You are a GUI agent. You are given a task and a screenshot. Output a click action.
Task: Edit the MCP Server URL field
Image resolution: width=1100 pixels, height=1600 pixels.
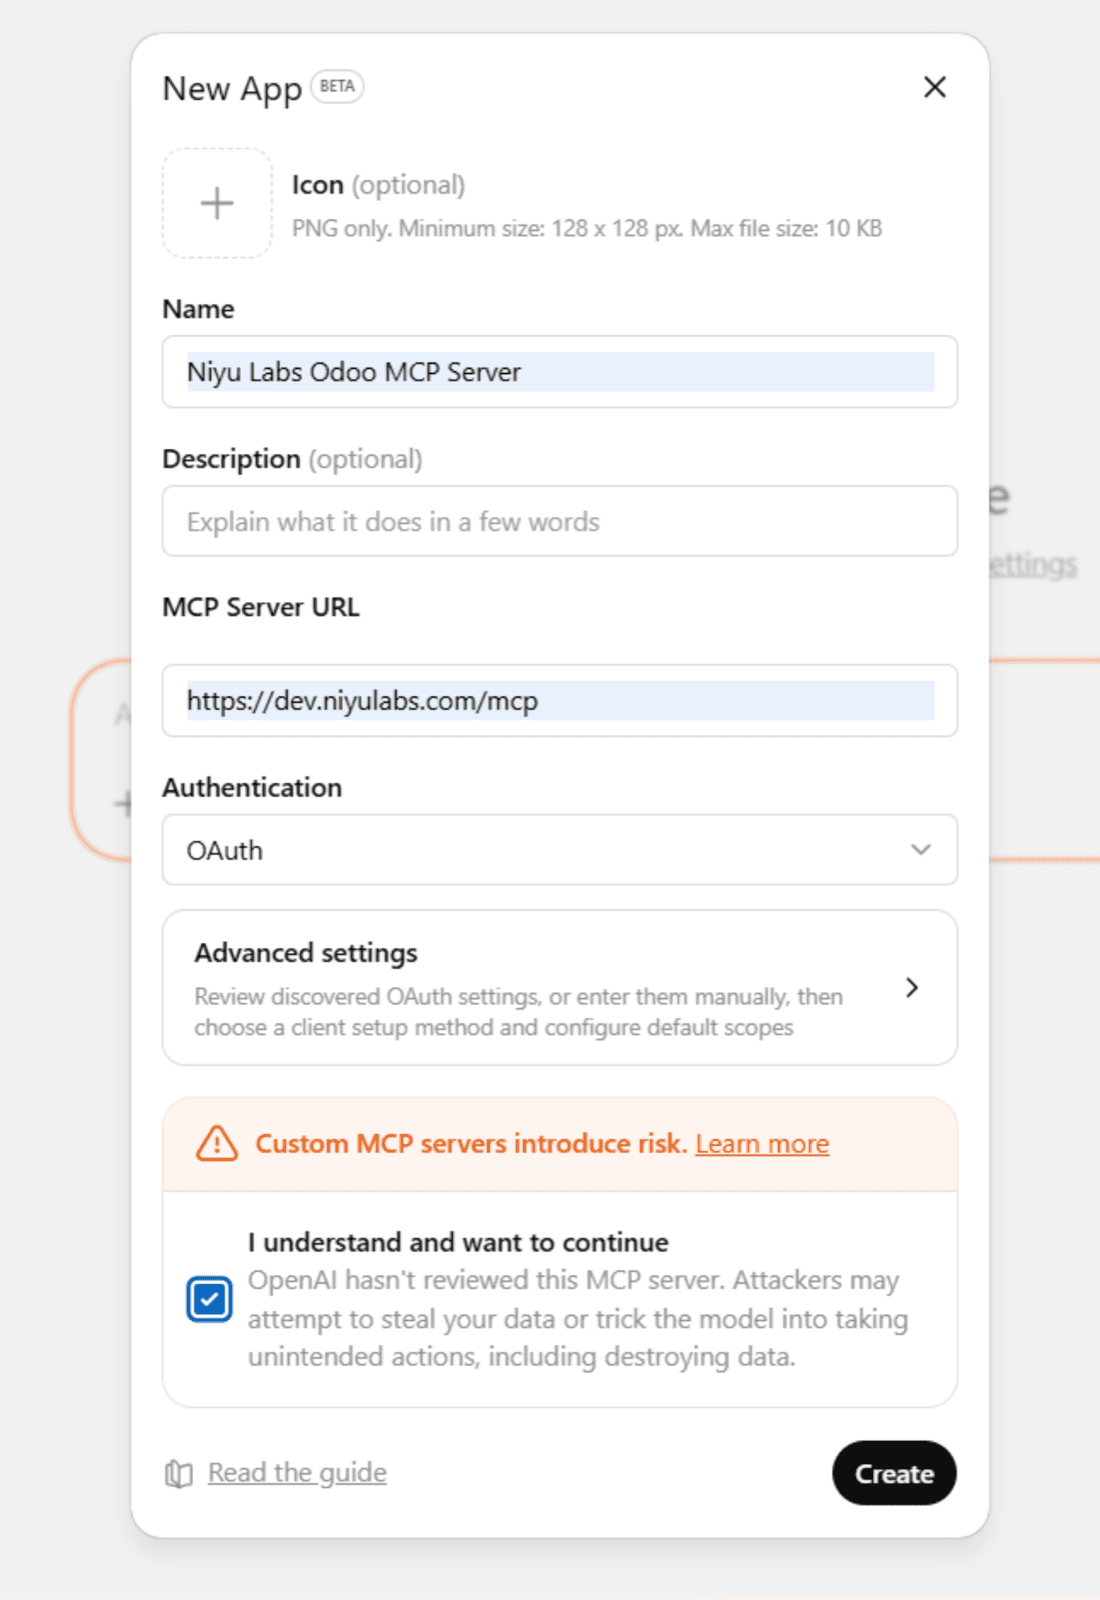(x=560, y=700)
